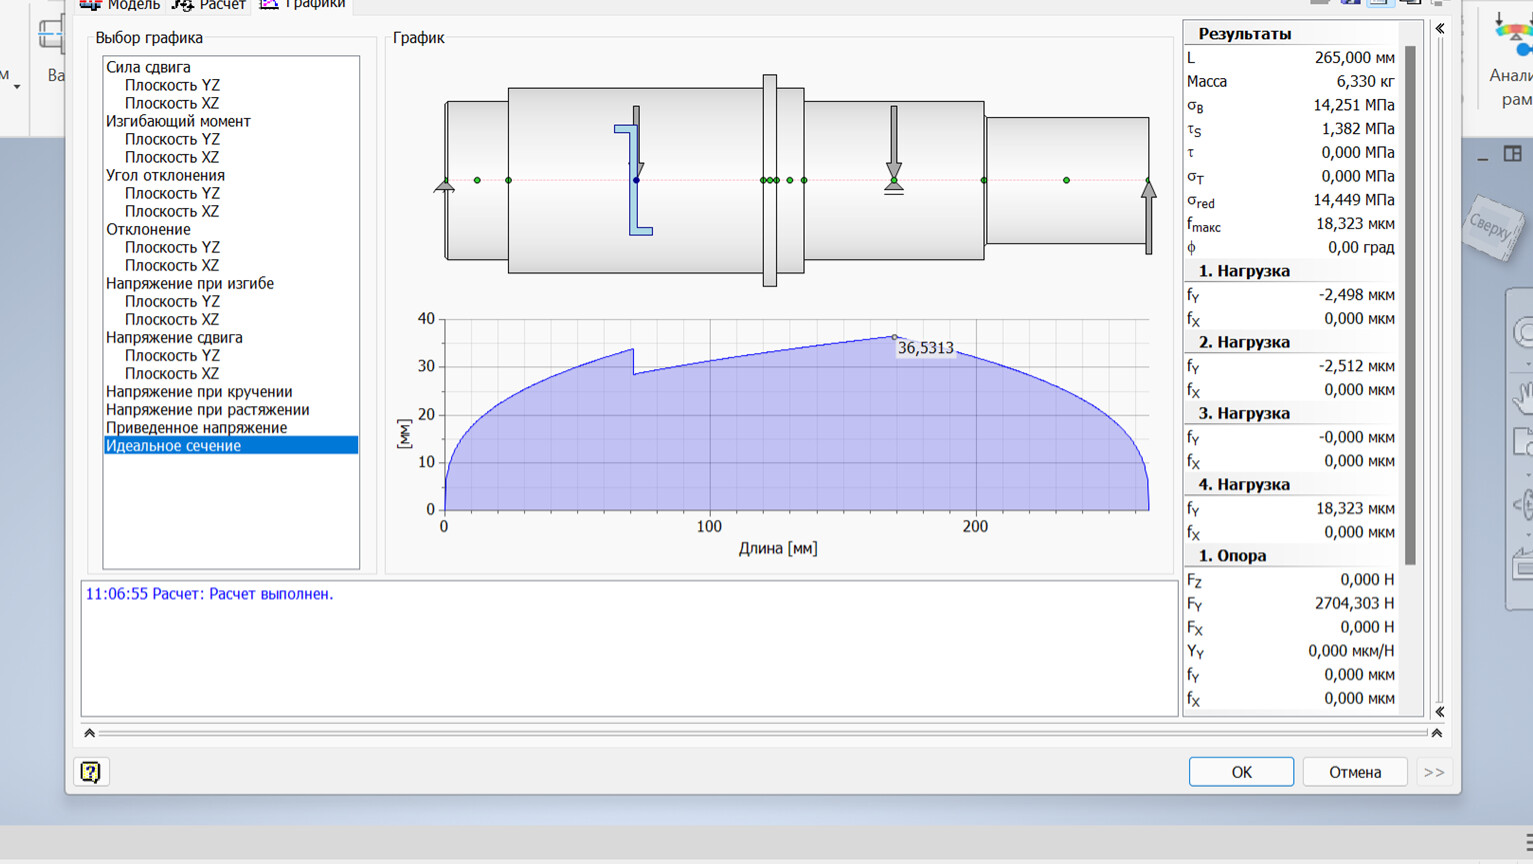1533x864 pixels.
Task: Minimize the background document window
Action: (x=1483, y=158)
